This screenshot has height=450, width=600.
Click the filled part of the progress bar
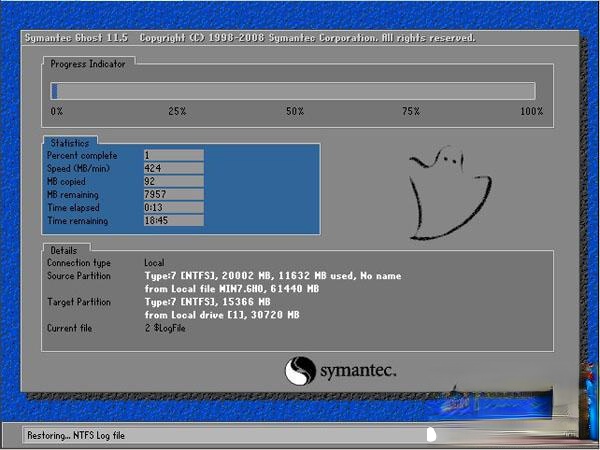(54, 91)
